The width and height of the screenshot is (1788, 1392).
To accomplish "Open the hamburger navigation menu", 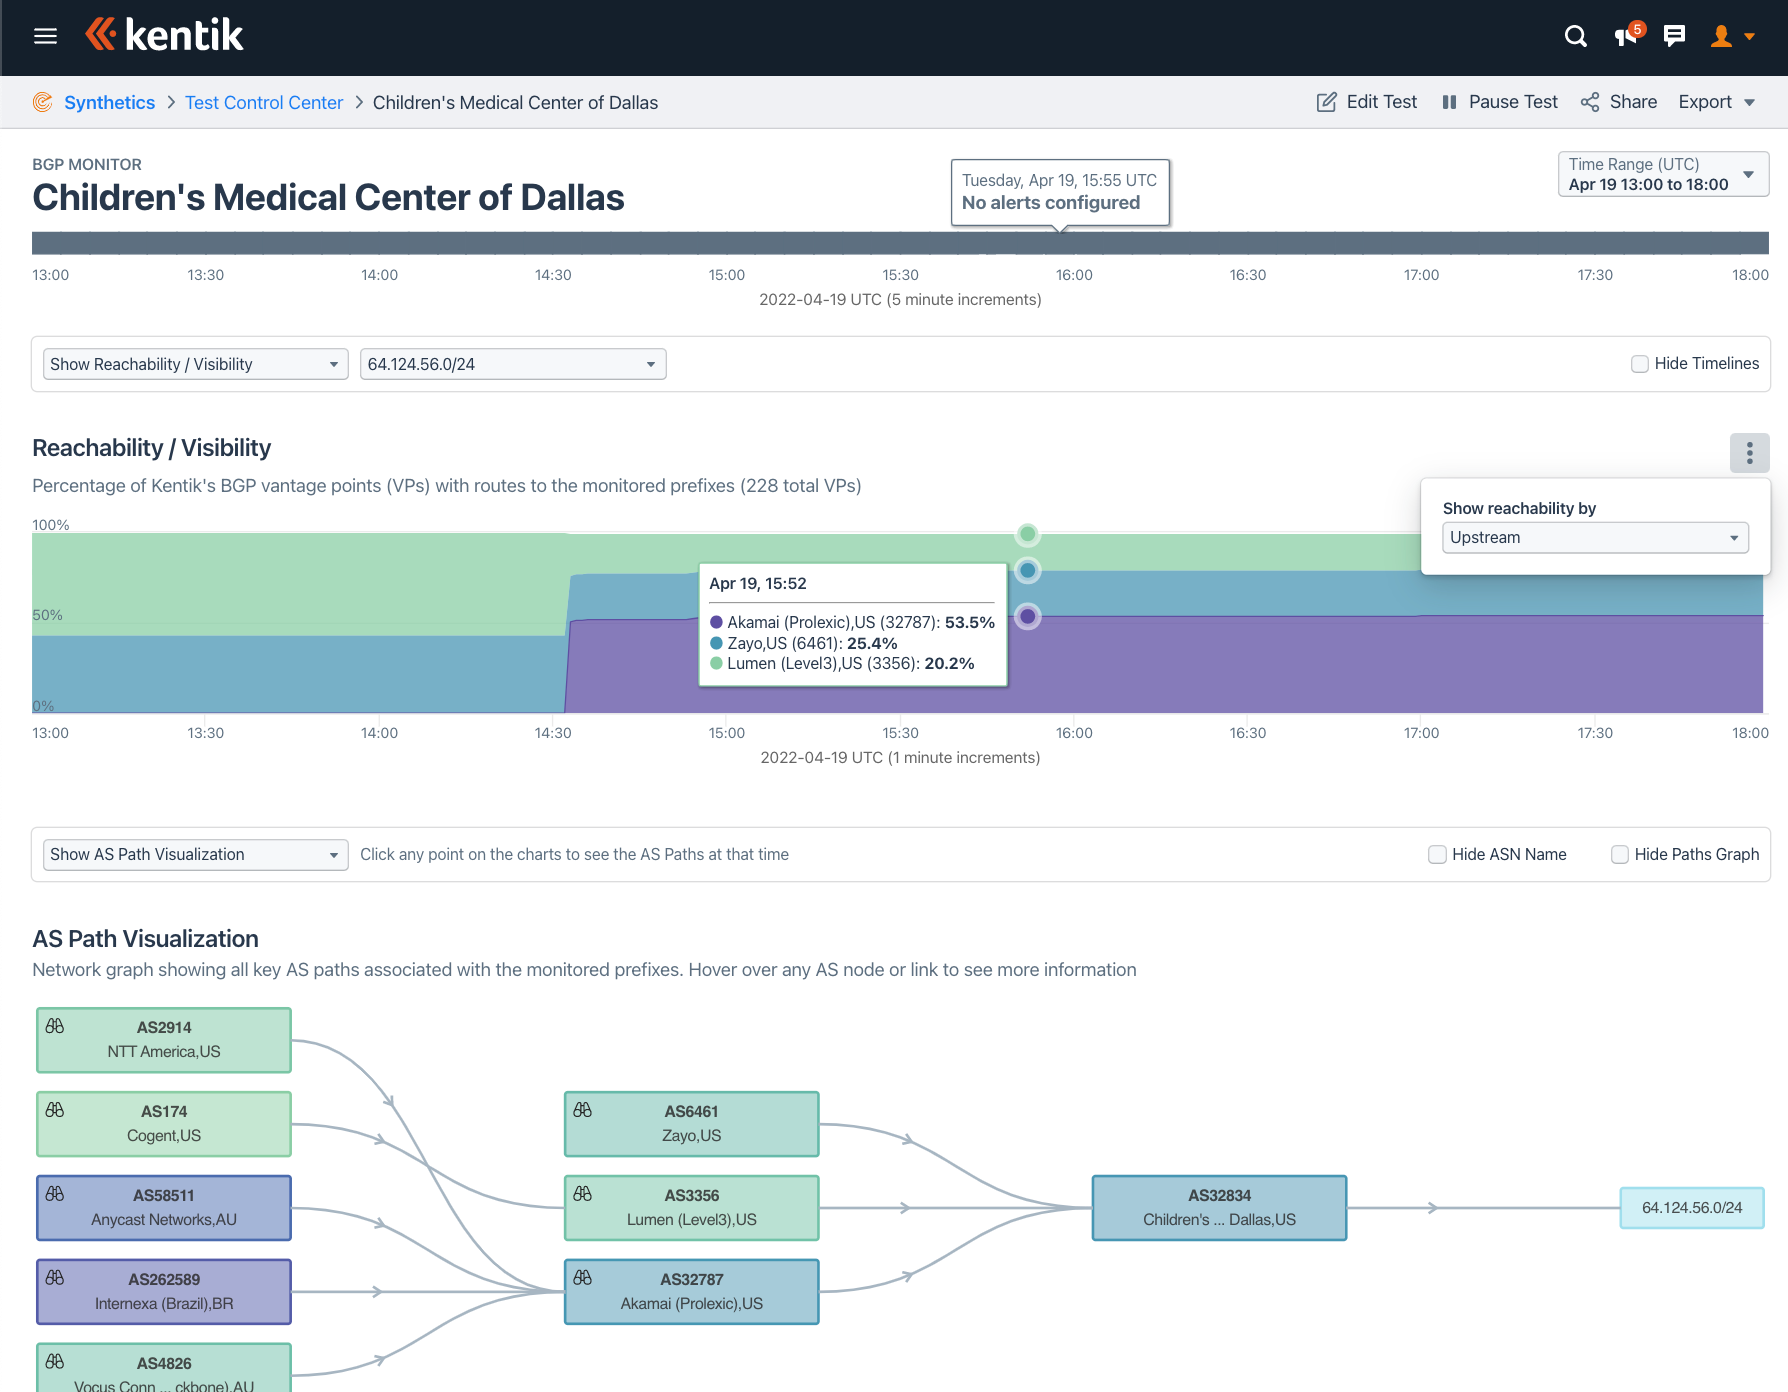I will 45,37.
